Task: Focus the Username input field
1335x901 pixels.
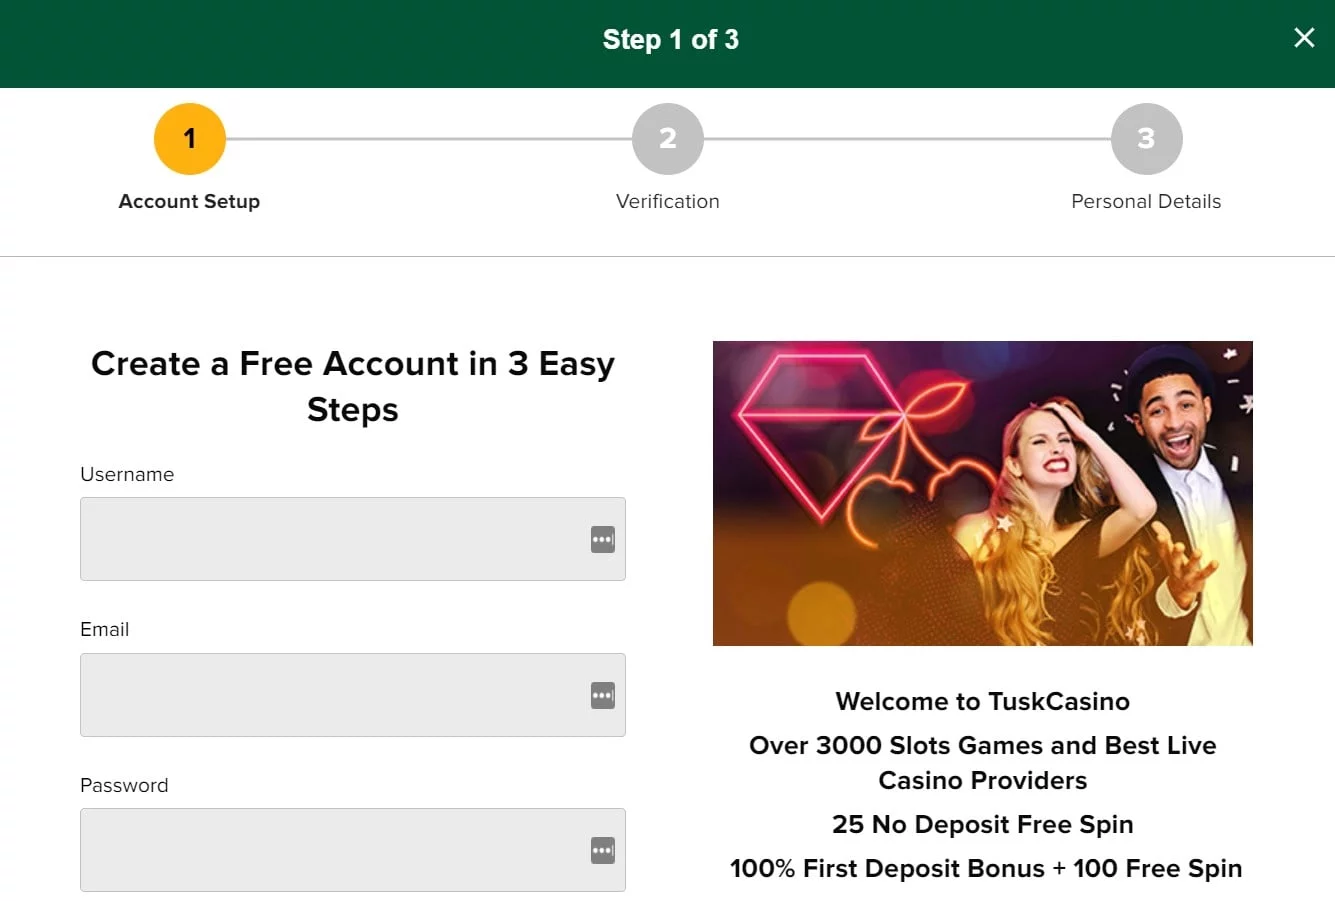Action: tap(330, 539)
